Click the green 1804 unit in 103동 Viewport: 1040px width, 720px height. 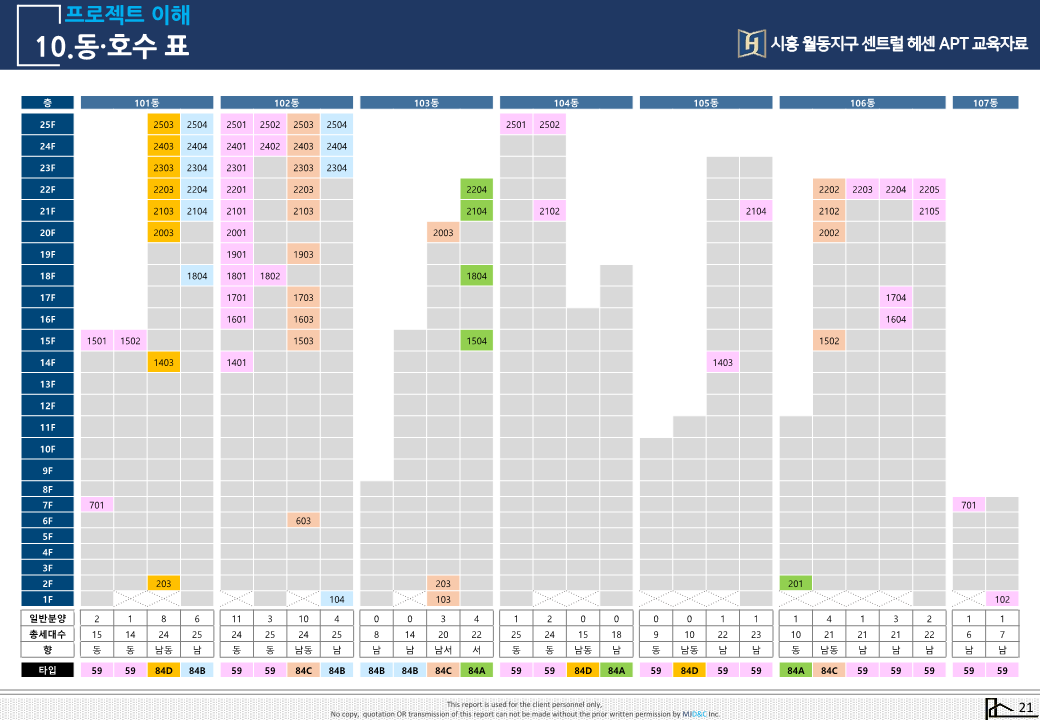[x=477, y=276]
